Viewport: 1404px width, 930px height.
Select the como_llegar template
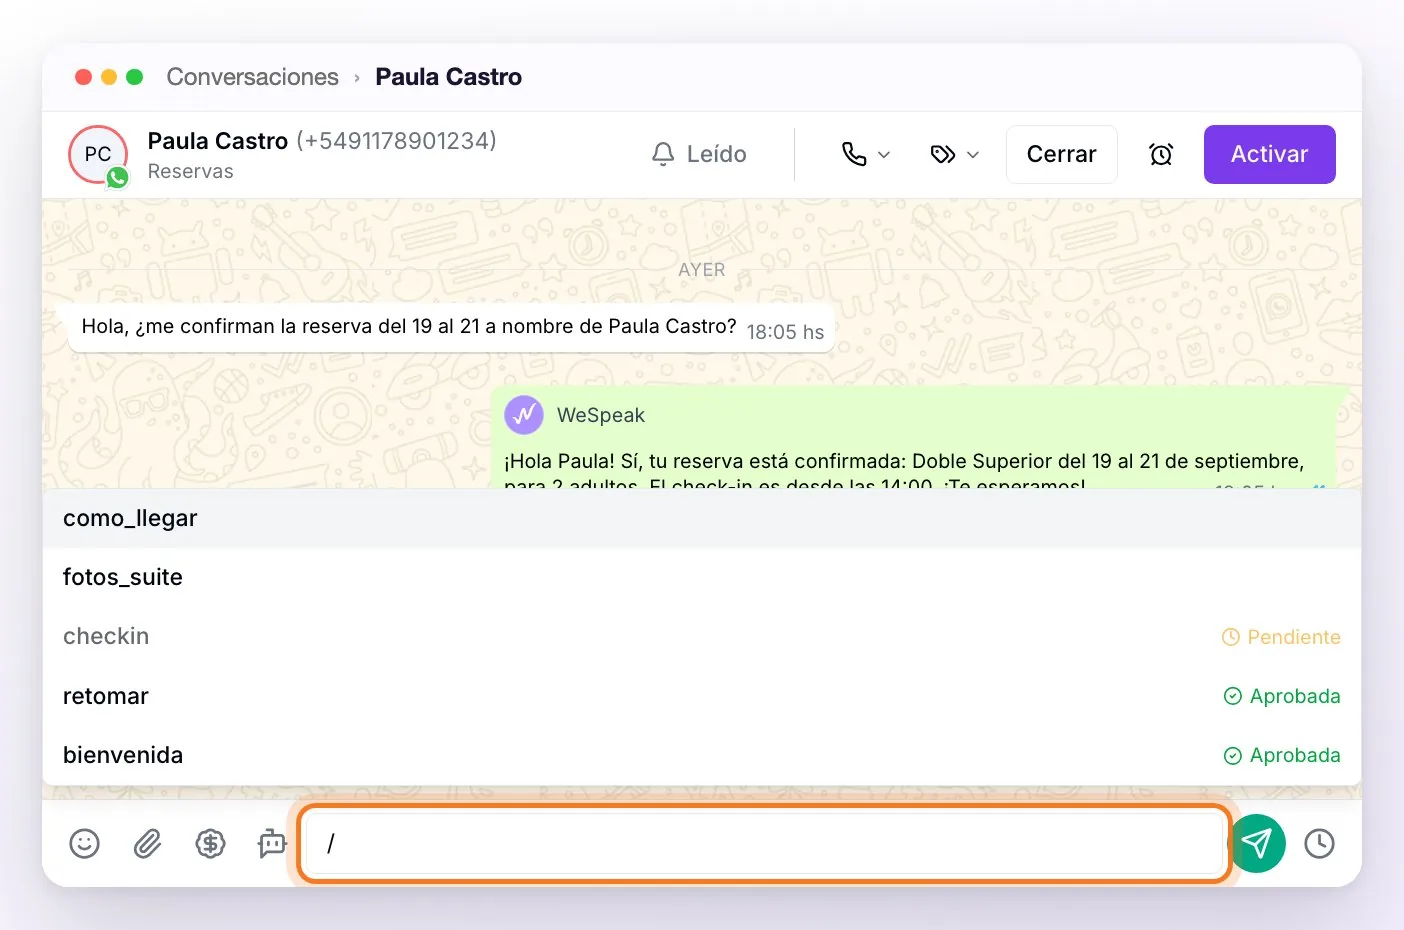tap(702, 518)
